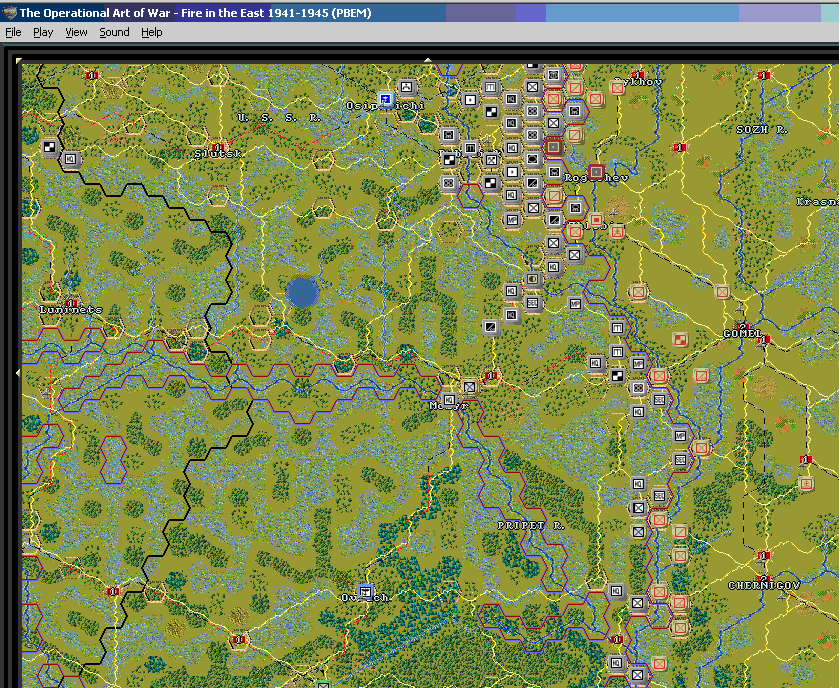Image resolution: width=840 pixels, height=688 pixels.
Task: Select the tan infantry counter at Mozyr
Action: coord(469,387)
